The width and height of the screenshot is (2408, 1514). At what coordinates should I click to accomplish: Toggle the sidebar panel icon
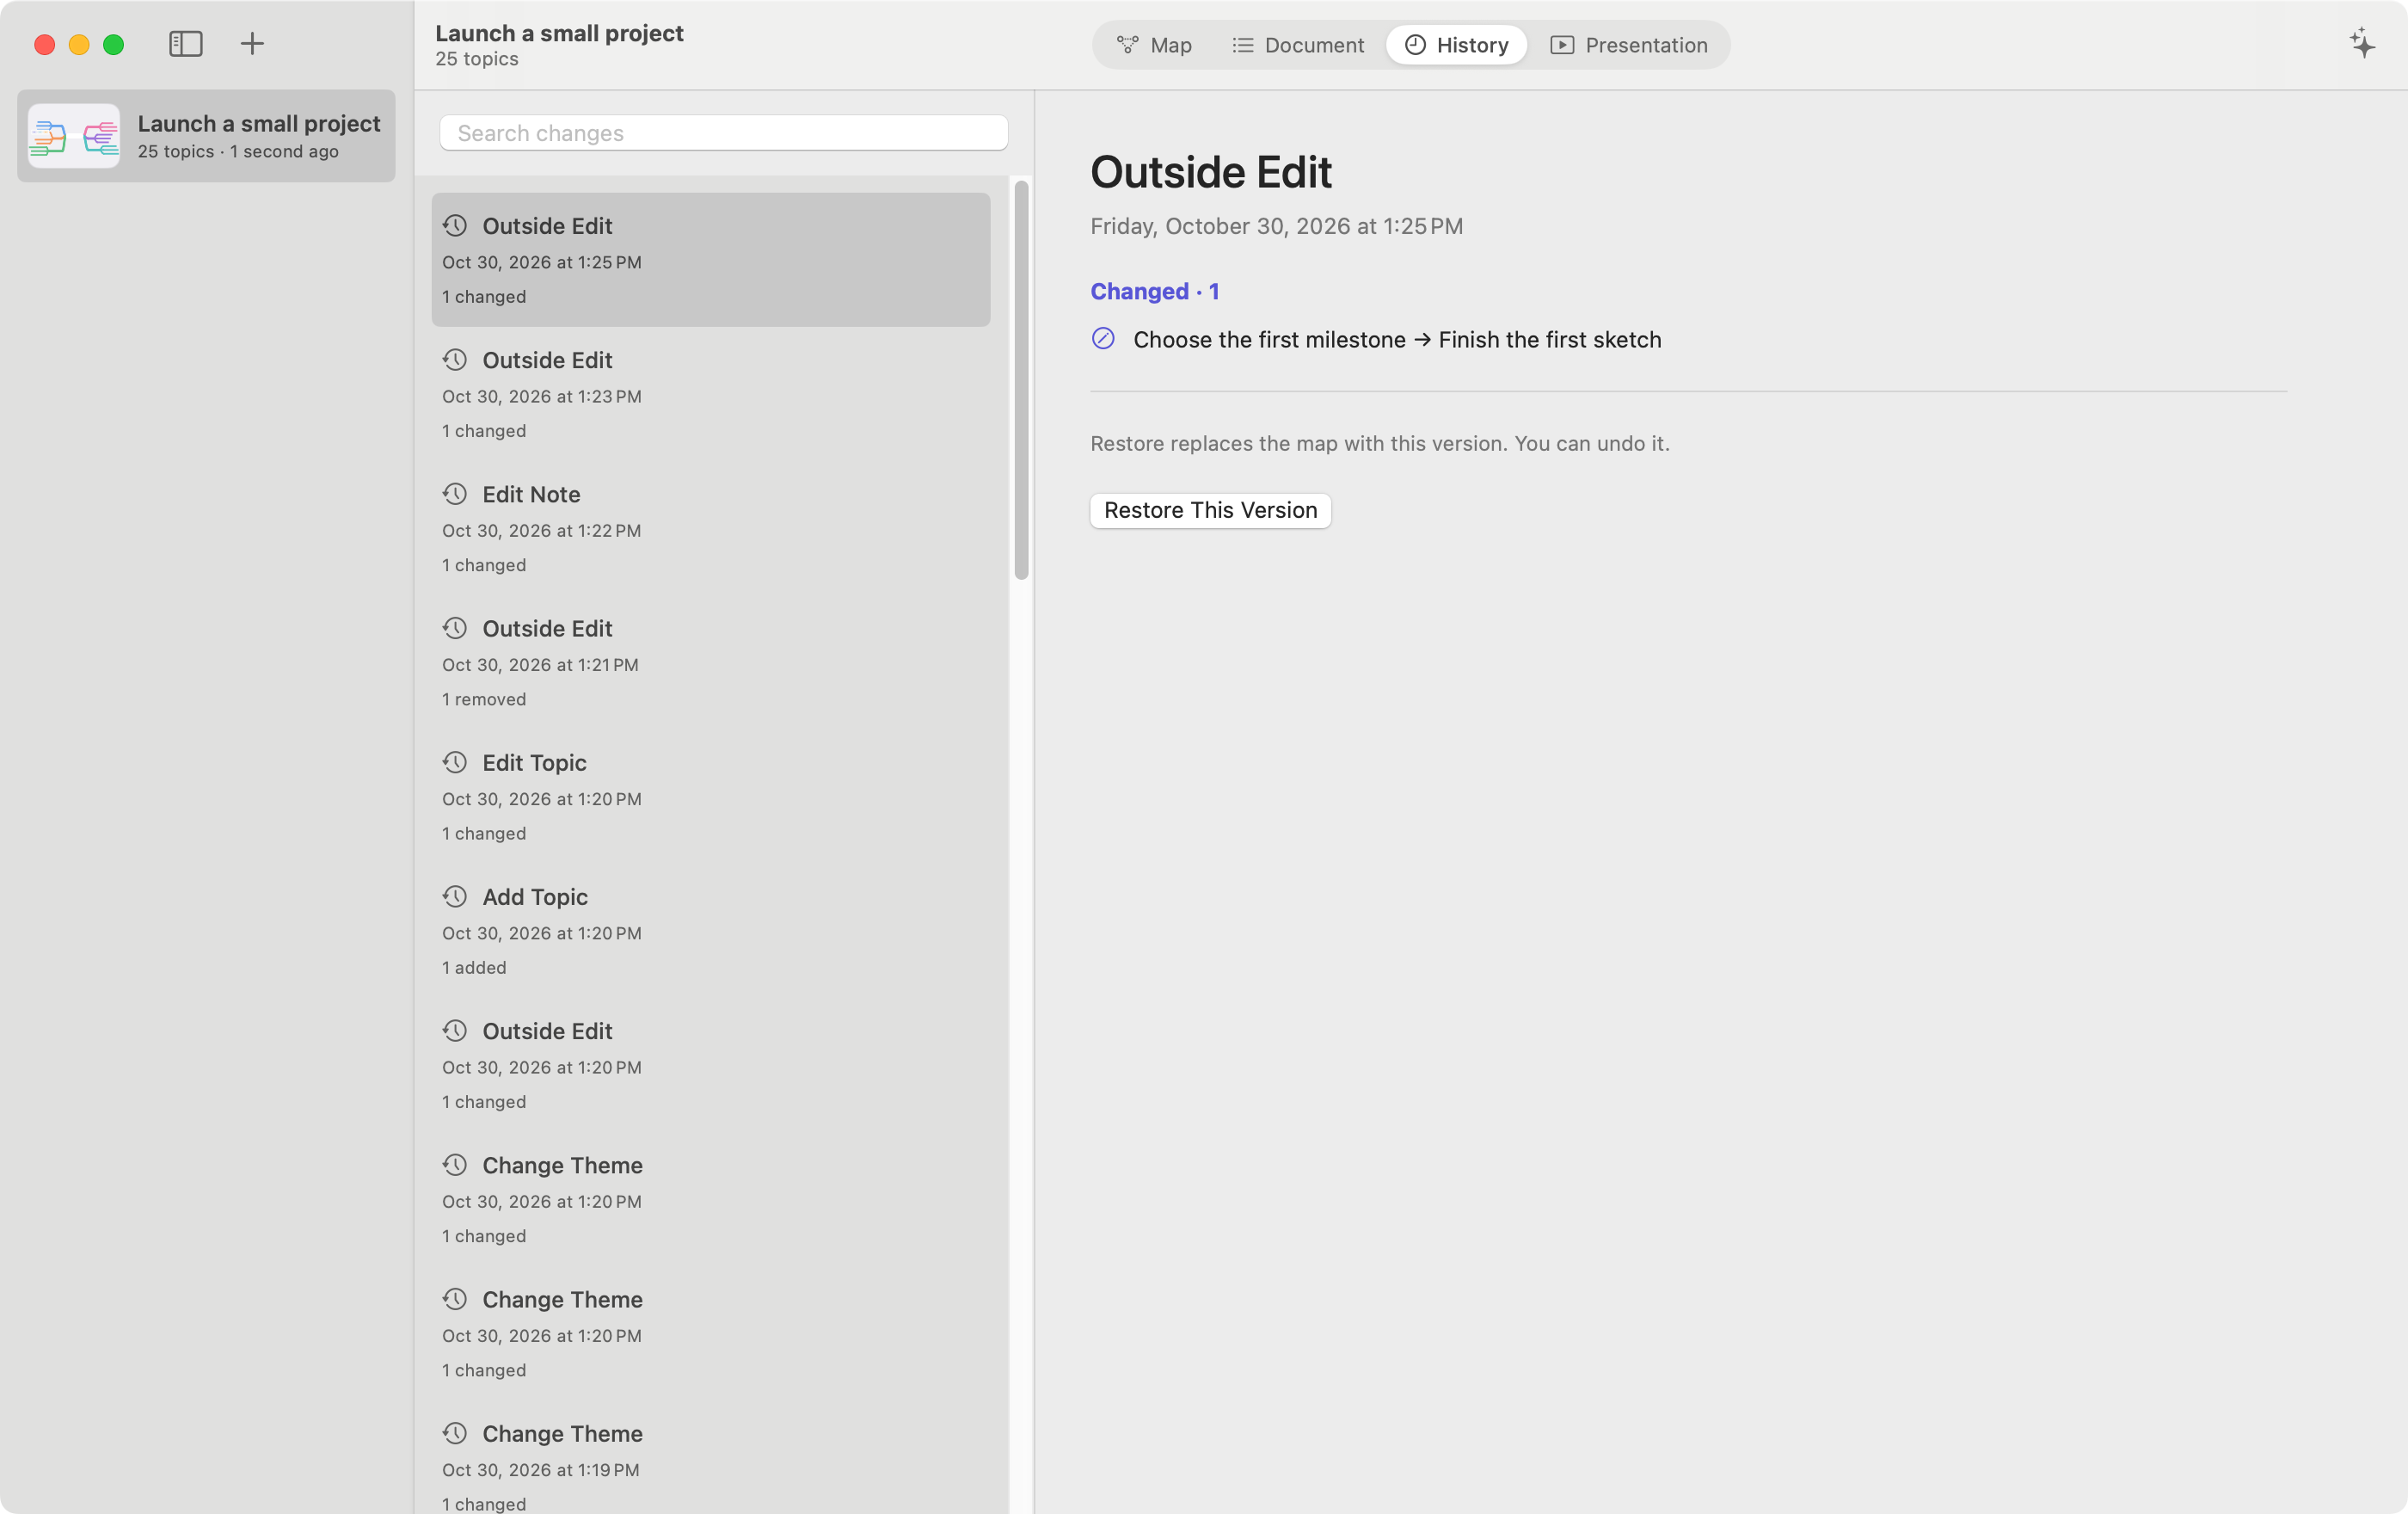(x=185, y=44)
